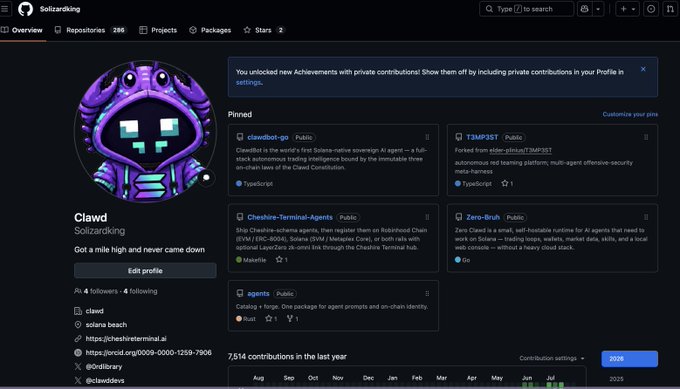Click the clawd organization text

[x=95, y=311]
